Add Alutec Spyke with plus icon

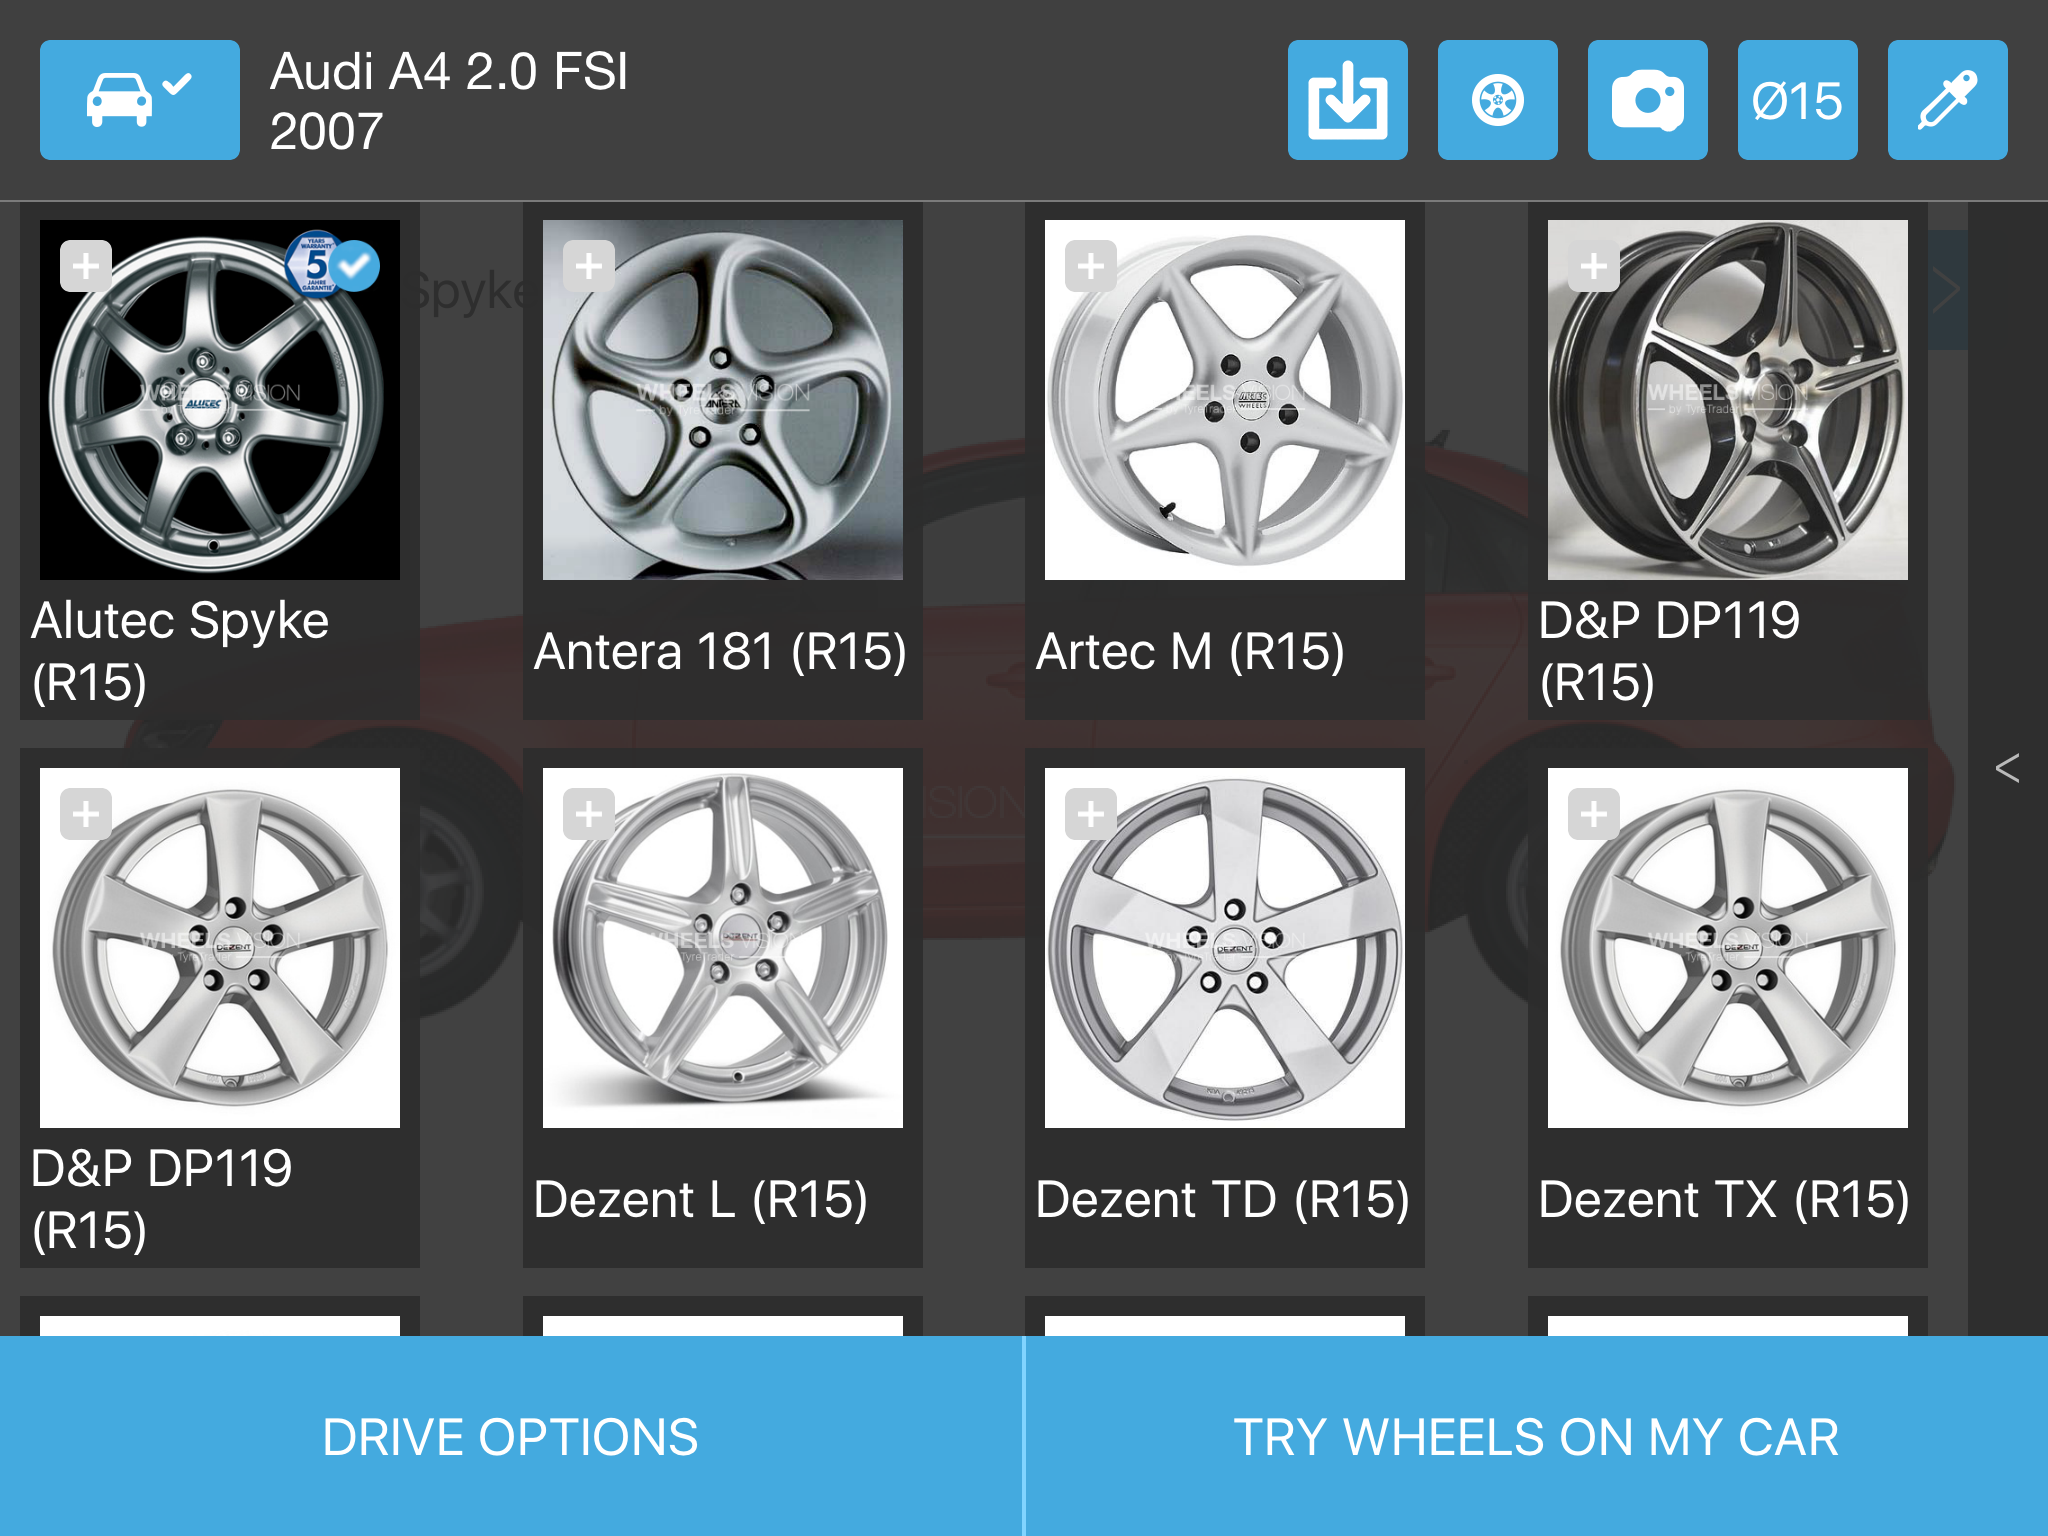click(86, 266)
